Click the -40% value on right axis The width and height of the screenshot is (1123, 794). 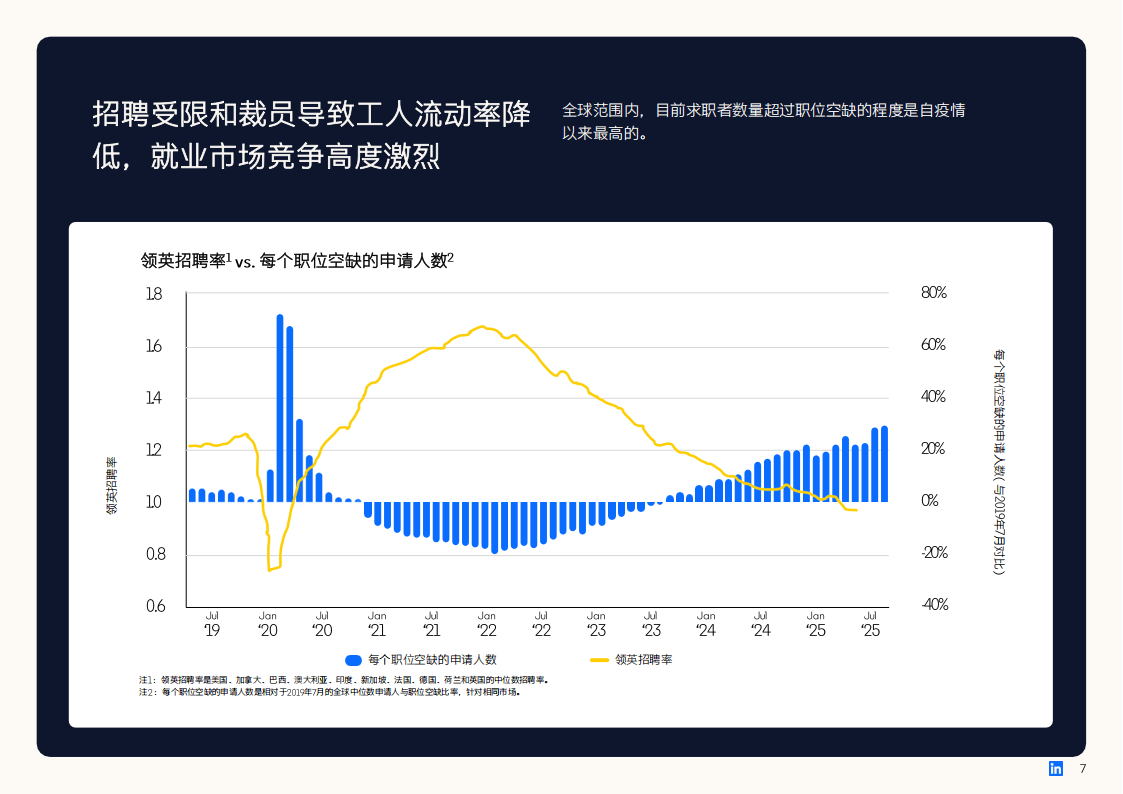933,605
